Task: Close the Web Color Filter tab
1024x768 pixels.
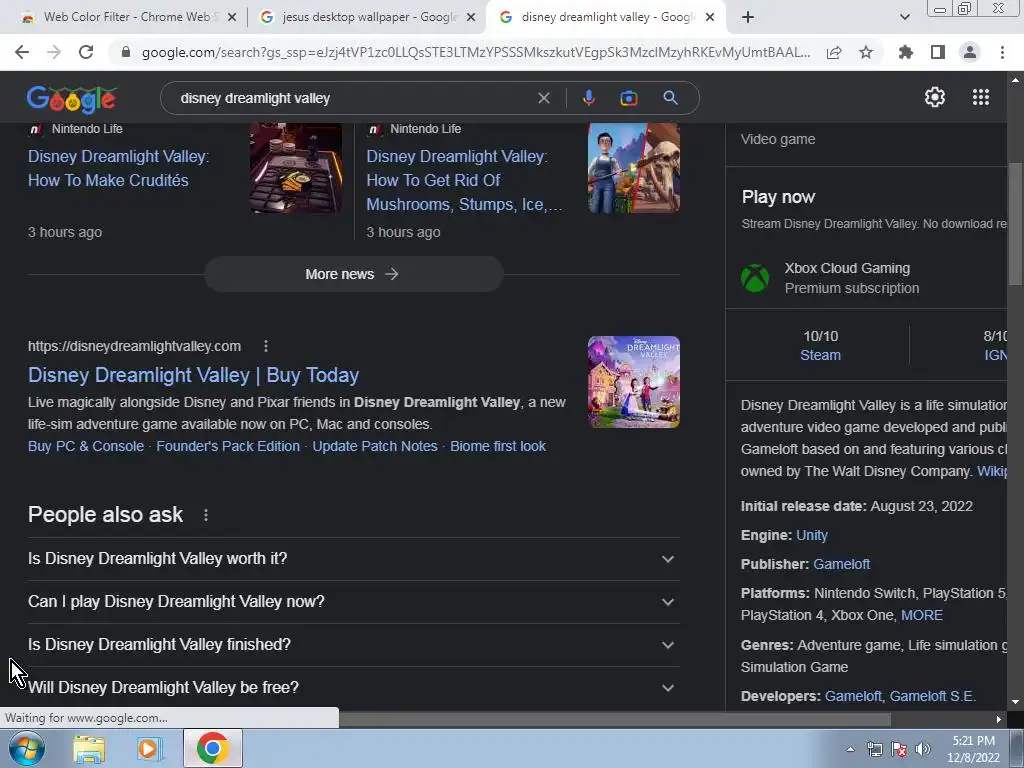Action: pyautogui.click(x=232, y=17)
